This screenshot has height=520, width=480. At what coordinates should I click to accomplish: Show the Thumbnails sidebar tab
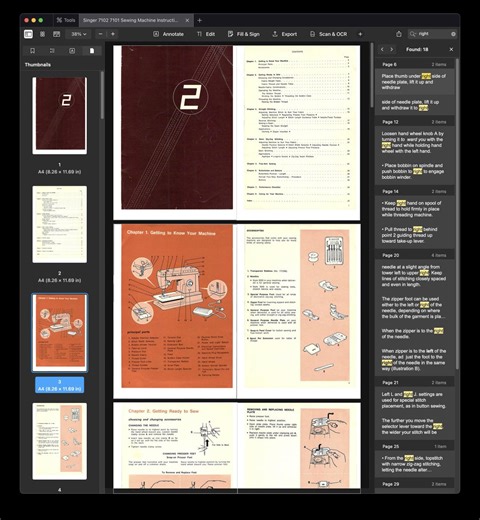point(92,51)
